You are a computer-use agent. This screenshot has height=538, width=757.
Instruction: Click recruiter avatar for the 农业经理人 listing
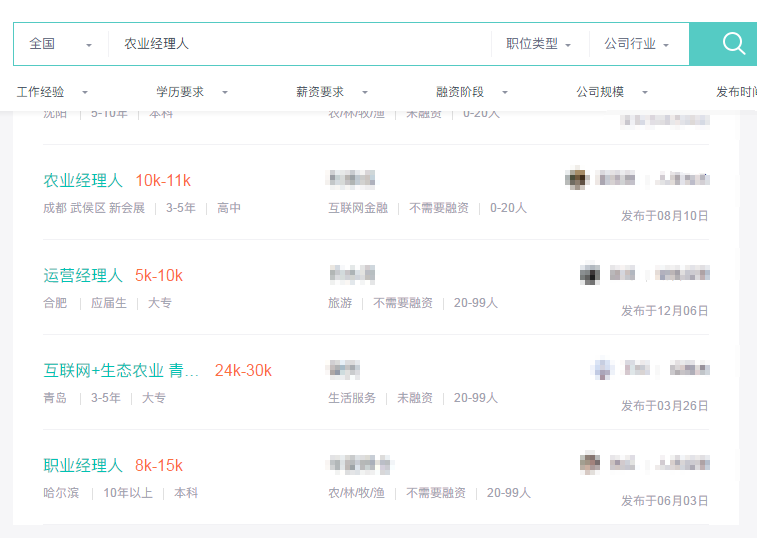point(577,179)
